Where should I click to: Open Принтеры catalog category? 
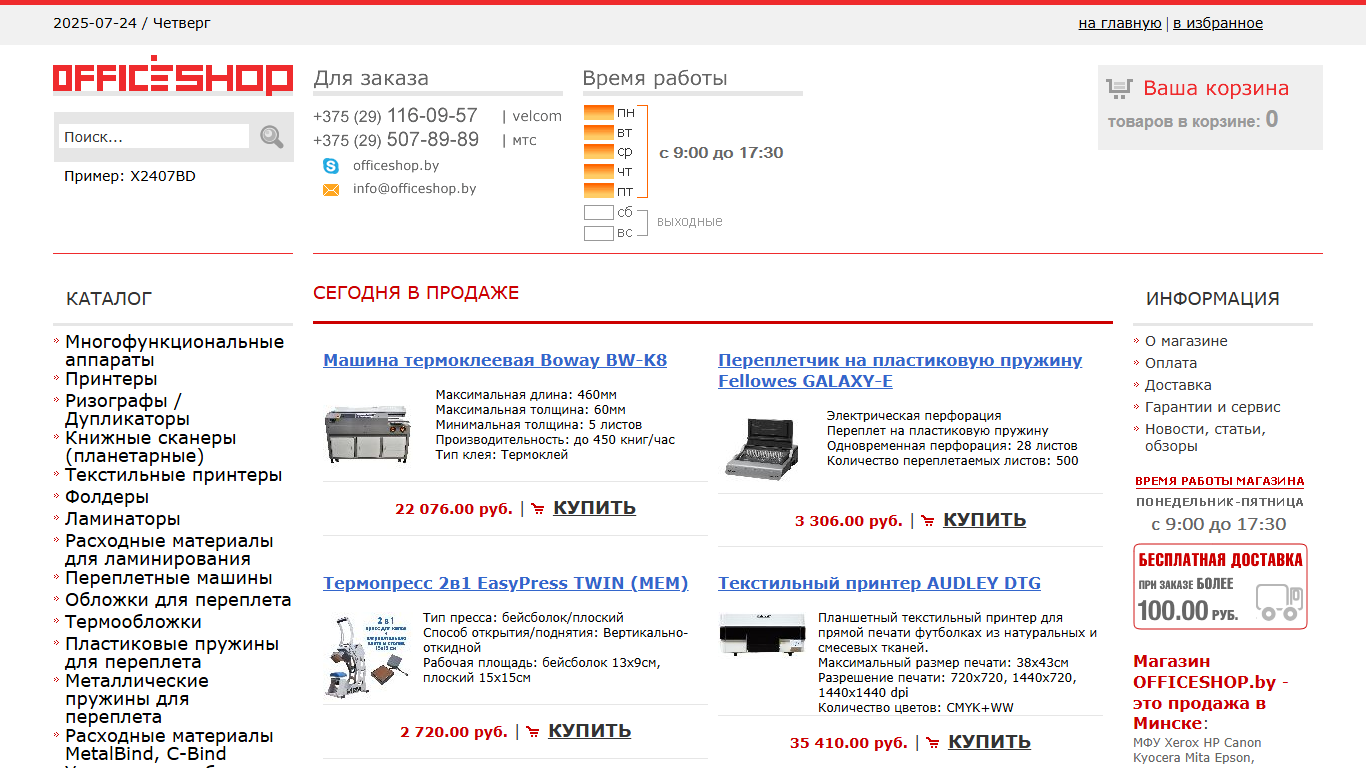click(x=111, y=379)
